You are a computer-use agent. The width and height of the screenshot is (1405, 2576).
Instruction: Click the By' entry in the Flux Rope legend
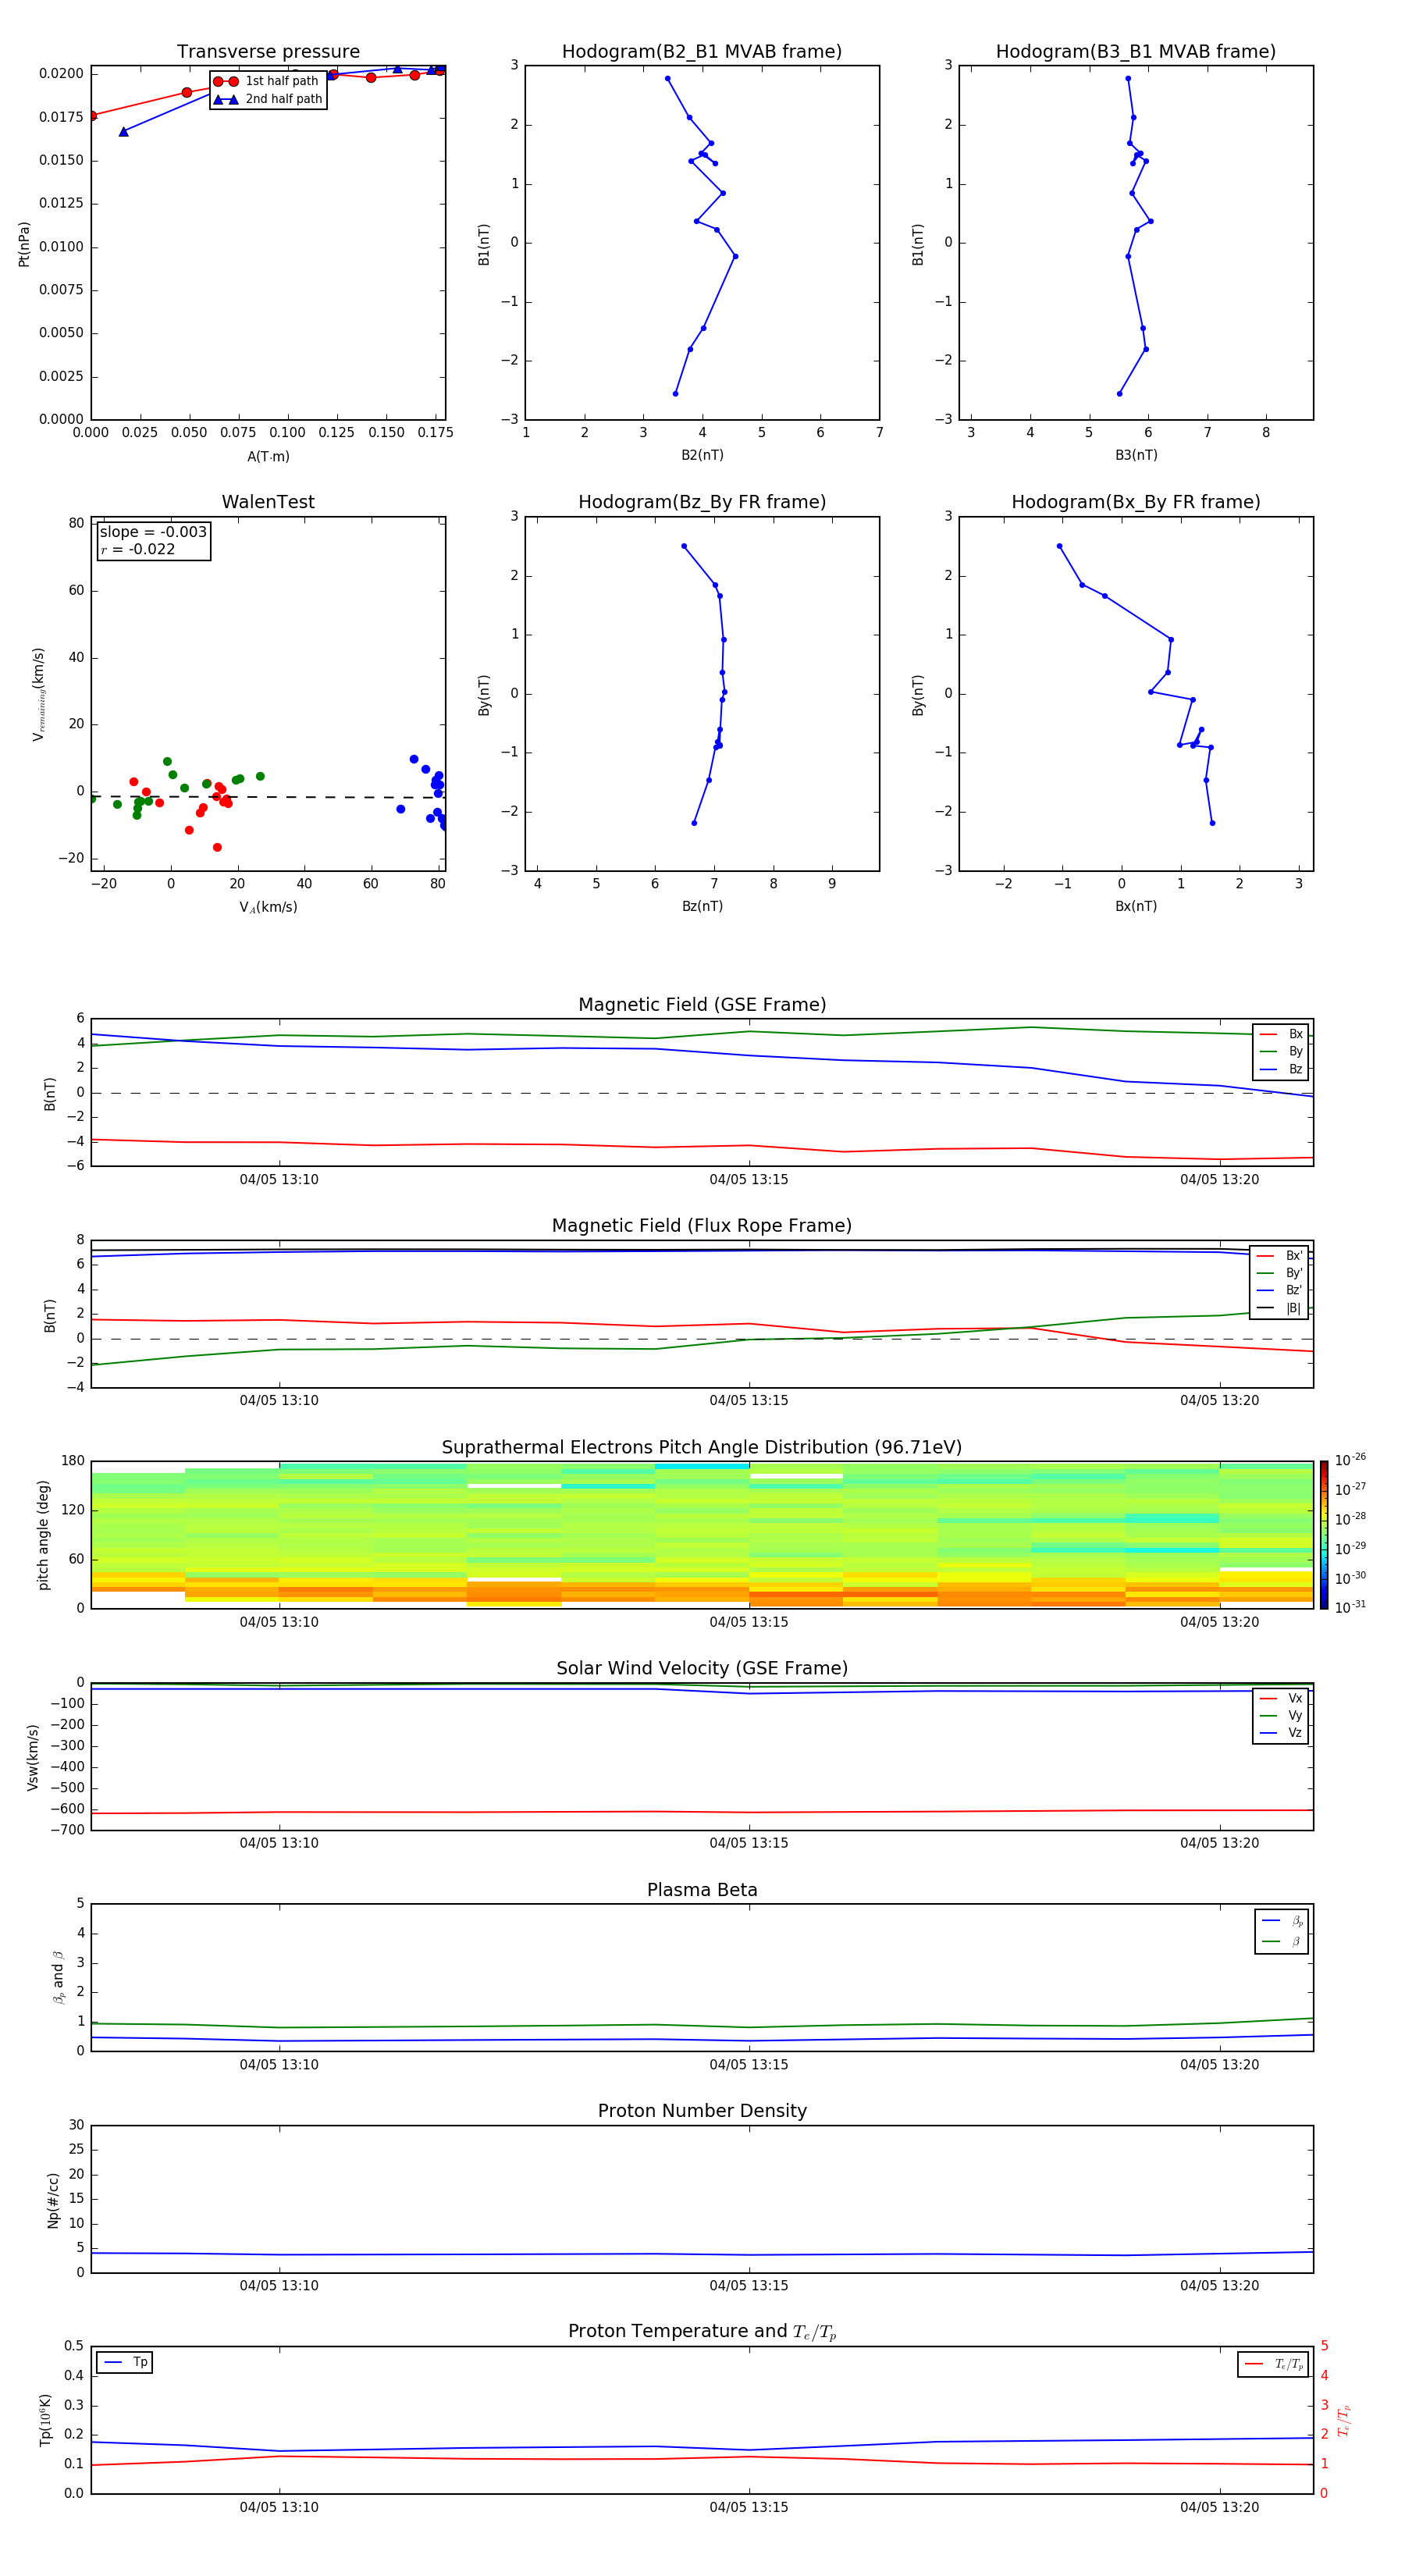point(1280,1273)
